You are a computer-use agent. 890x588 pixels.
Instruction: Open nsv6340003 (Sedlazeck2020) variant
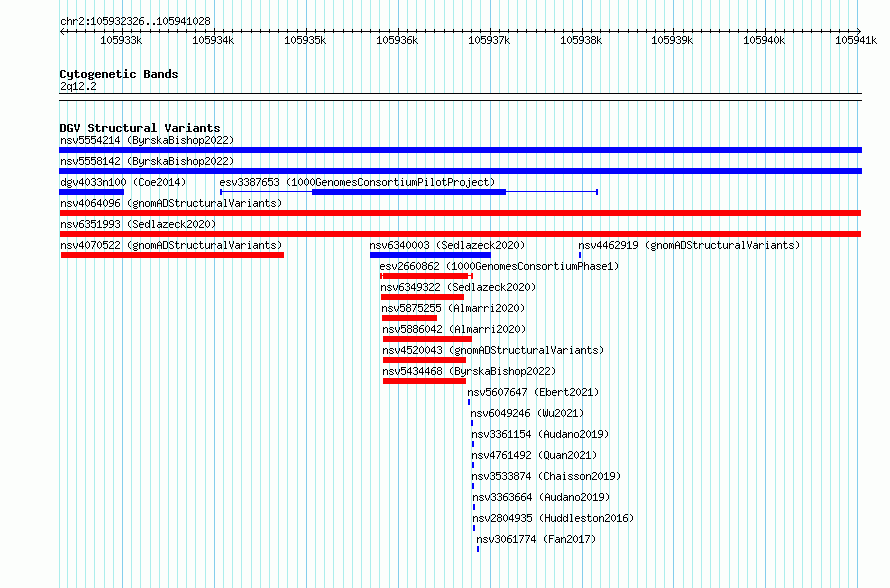coord(447,245)
